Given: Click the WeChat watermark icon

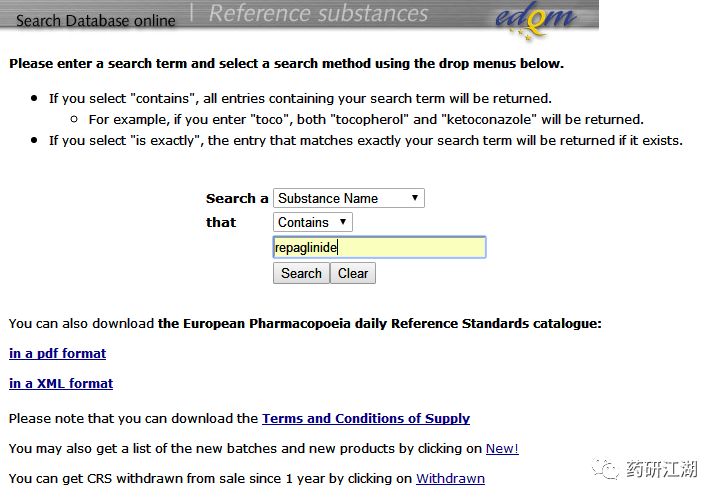Looking at the screenshot, I should (605, 469).
